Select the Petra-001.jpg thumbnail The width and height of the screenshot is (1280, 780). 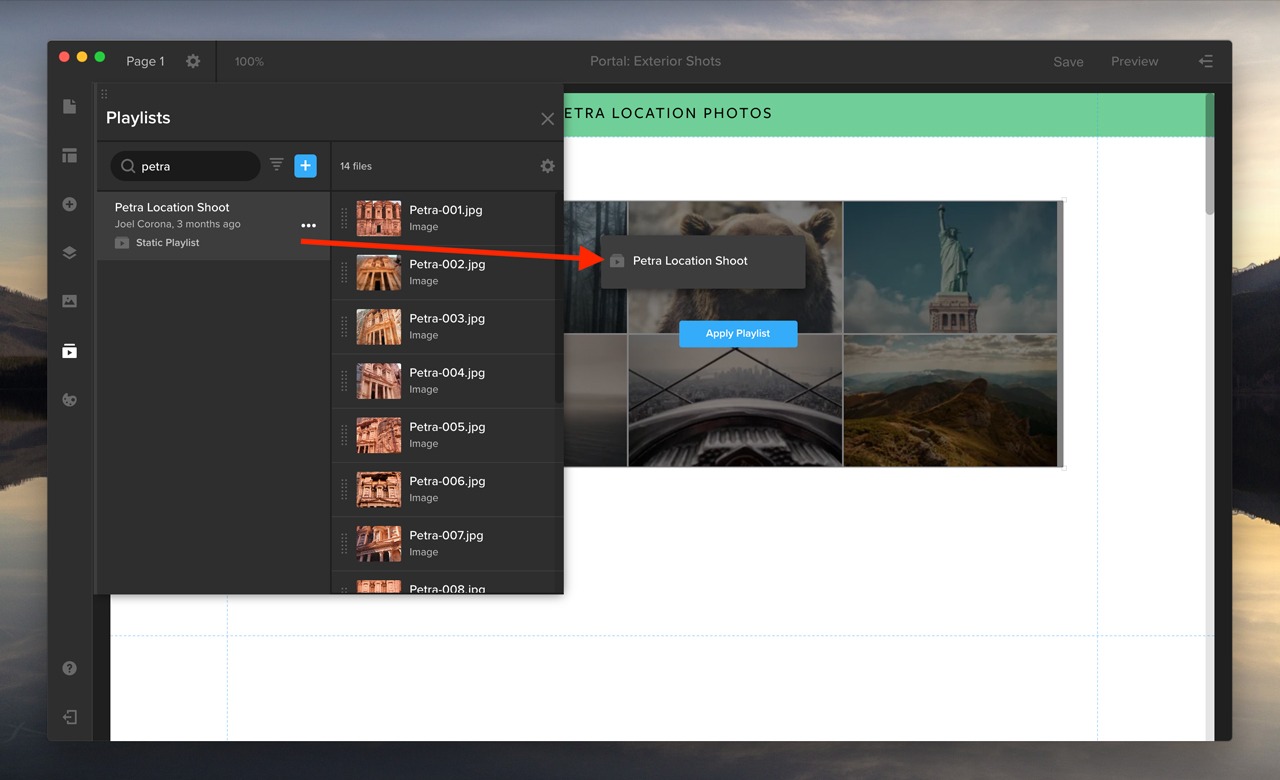[x=379, y=218]
